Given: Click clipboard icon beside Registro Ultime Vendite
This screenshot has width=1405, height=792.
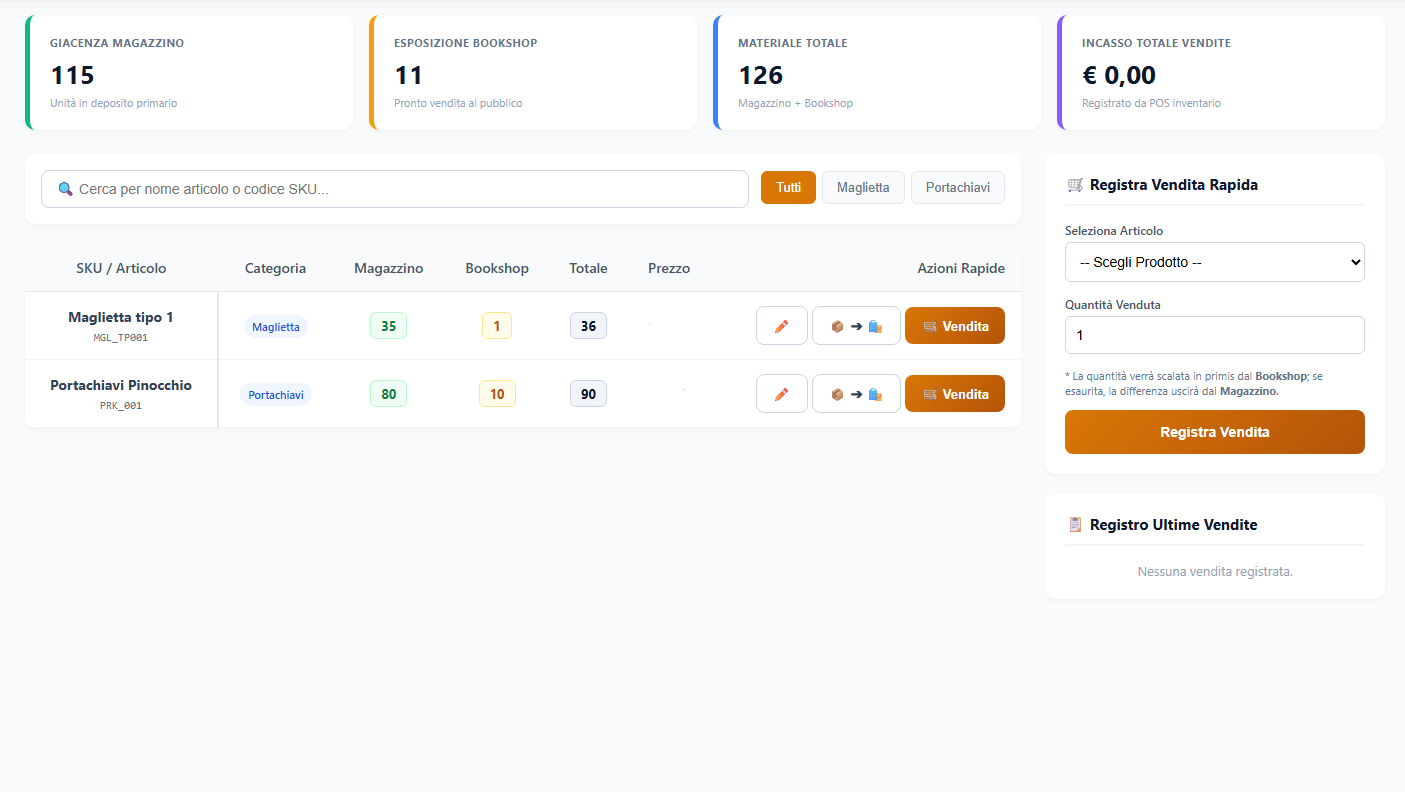Looking at the screenshot, I should click(x=1075, y=525).
